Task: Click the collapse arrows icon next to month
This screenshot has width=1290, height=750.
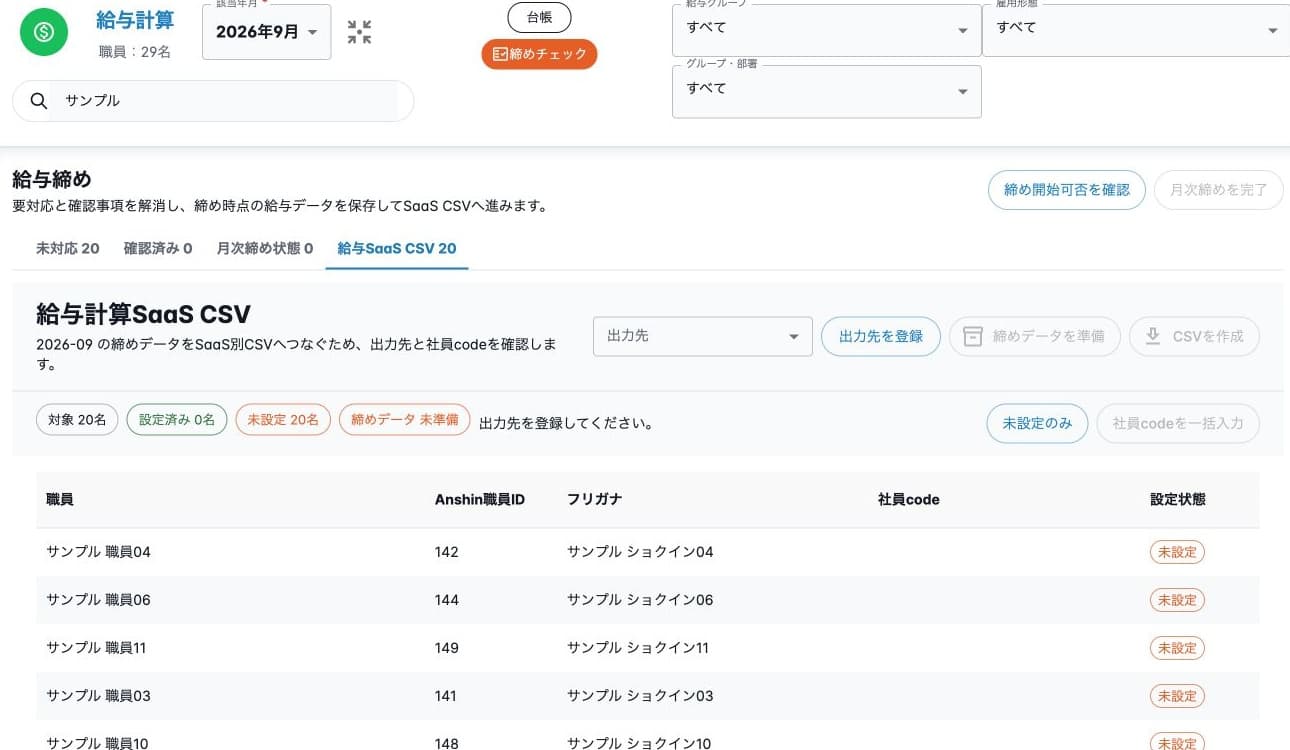Action: coord(359,32)
